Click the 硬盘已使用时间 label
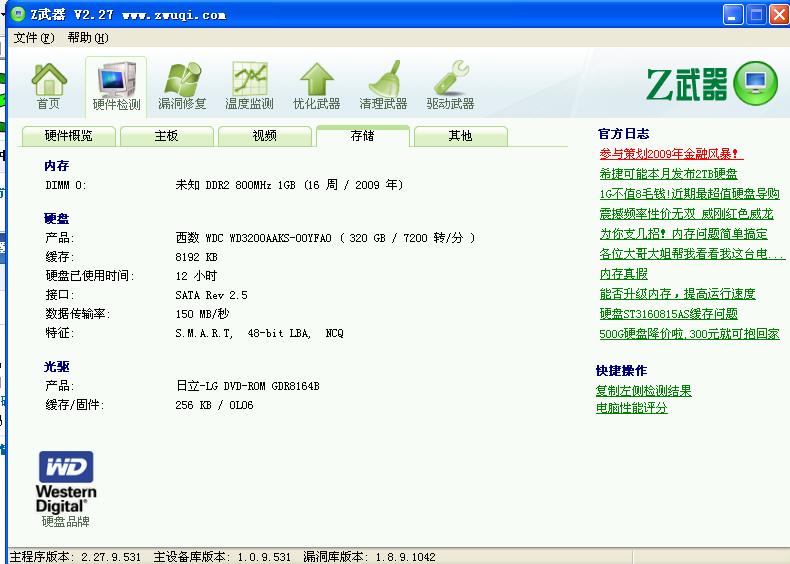Screen dimensions: 790x564 pos(90,276)
